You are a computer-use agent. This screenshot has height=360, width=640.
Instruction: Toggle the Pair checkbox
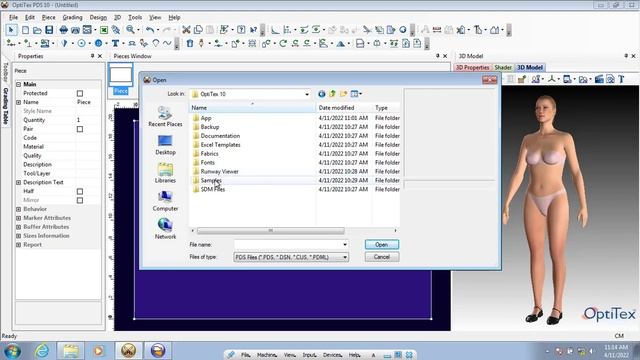tap(80, 129)
